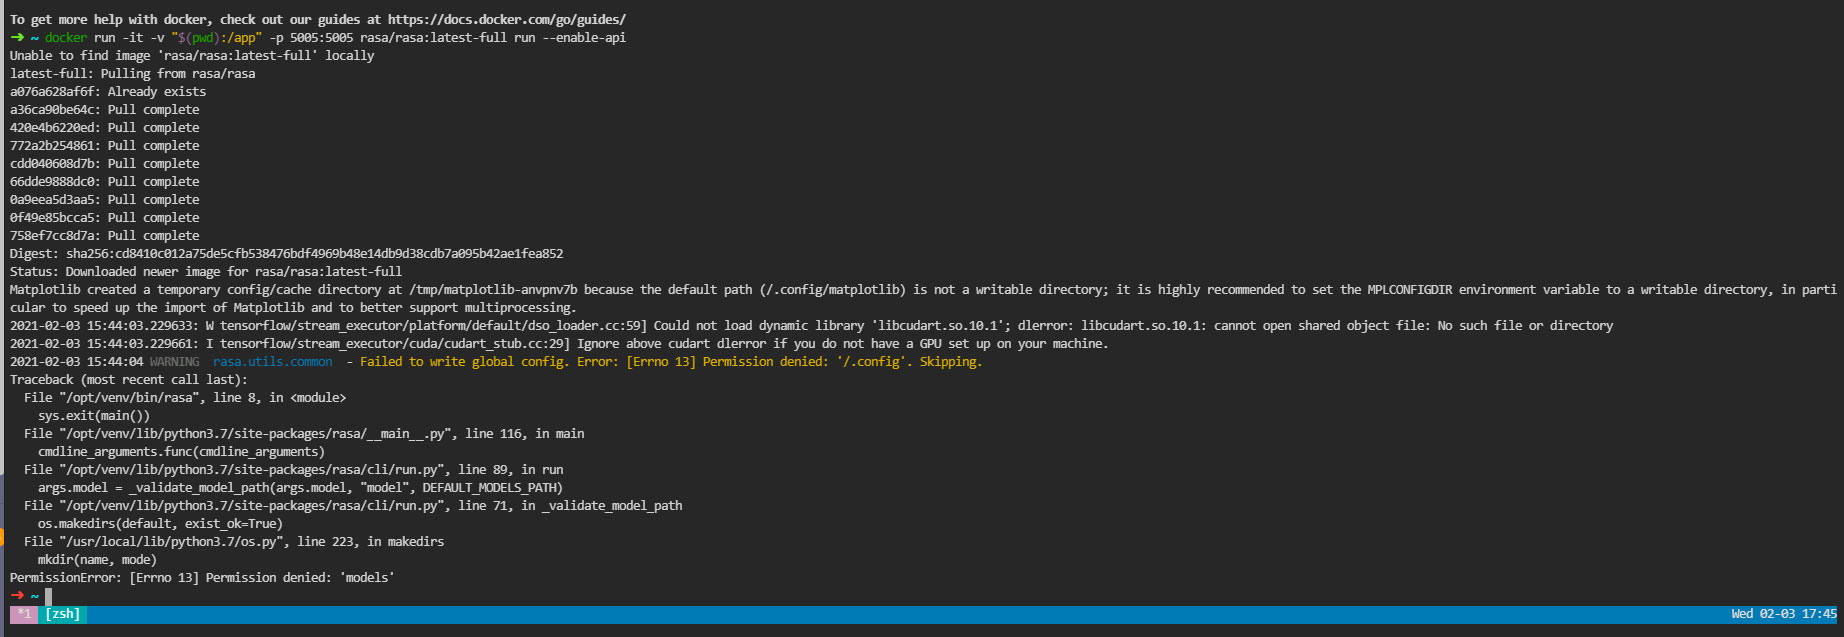
Task: Click the 'mkdir(name, mode)' code line
Action: 98,559
